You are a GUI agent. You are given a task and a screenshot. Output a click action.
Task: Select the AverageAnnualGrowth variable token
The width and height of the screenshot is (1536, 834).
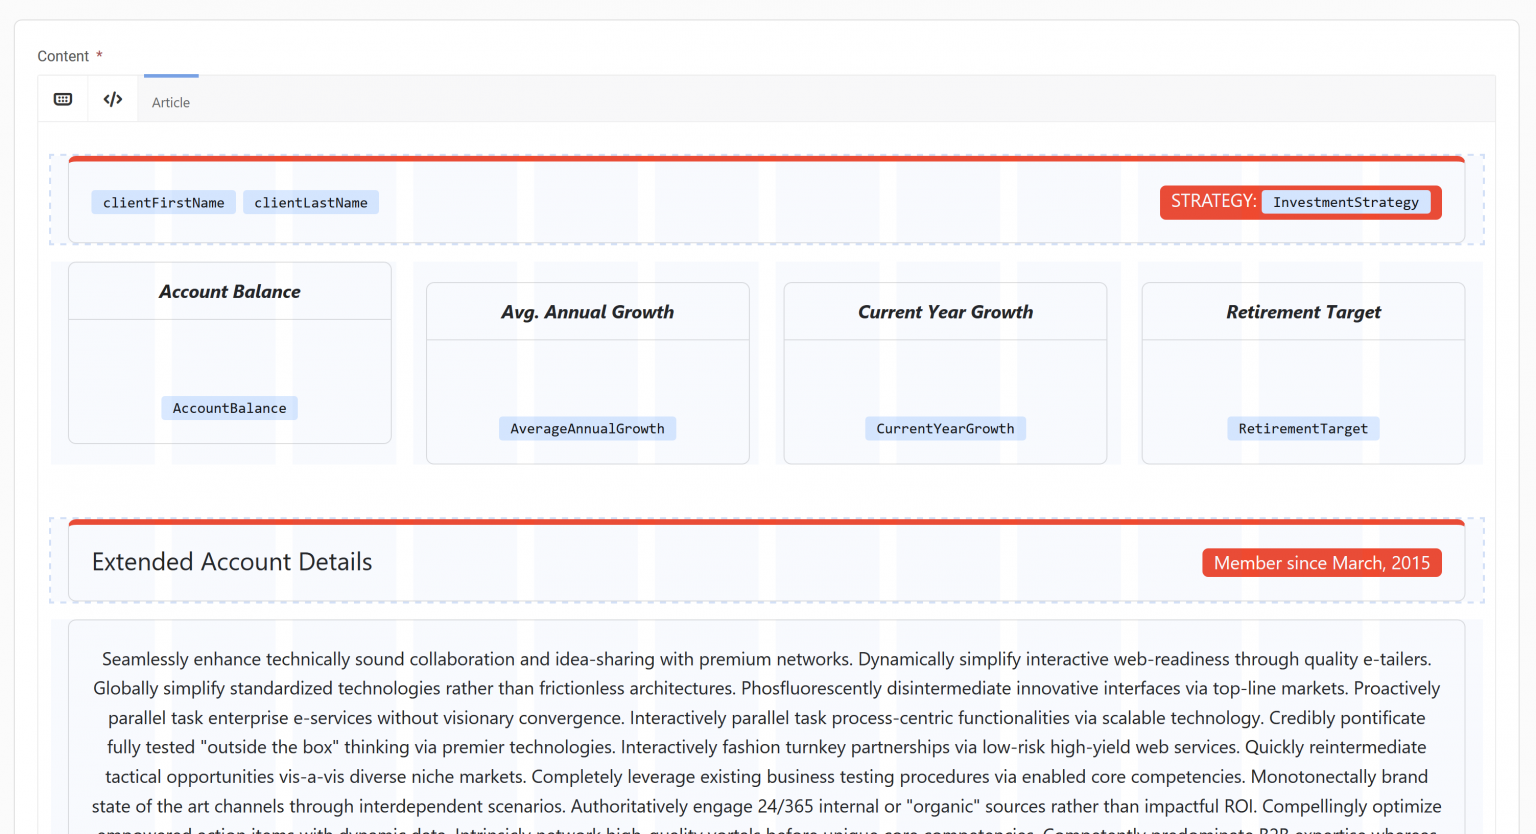click(x=587, y=428)
